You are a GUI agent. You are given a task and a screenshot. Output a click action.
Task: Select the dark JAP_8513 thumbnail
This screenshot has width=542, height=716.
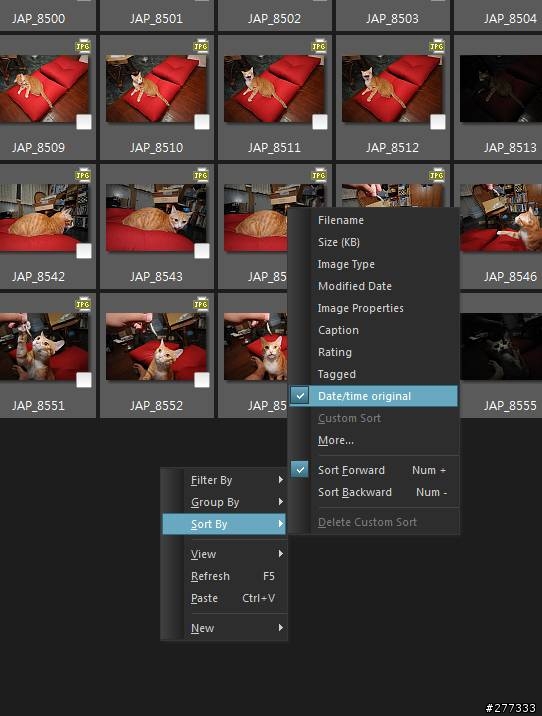(500, 89)
